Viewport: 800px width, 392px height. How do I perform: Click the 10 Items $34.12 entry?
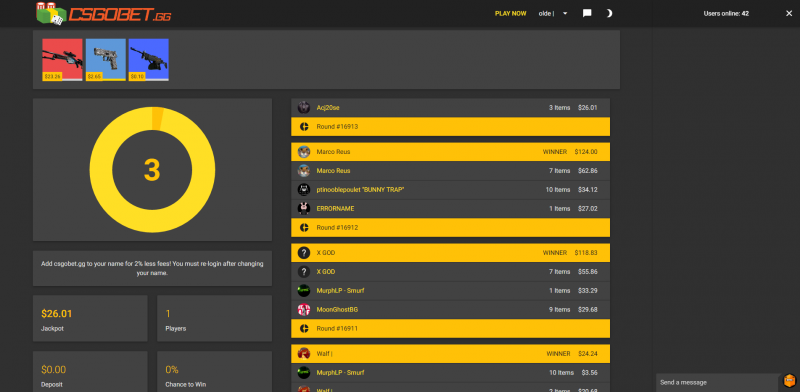click(x=571, y=189)
